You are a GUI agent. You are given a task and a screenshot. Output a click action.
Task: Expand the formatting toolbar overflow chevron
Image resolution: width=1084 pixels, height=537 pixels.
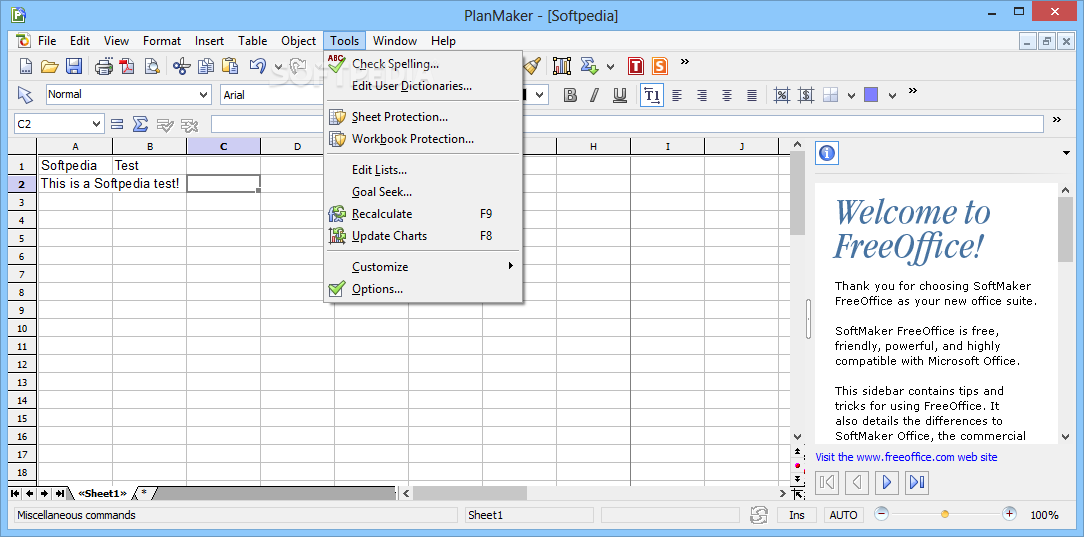point(913,91)
